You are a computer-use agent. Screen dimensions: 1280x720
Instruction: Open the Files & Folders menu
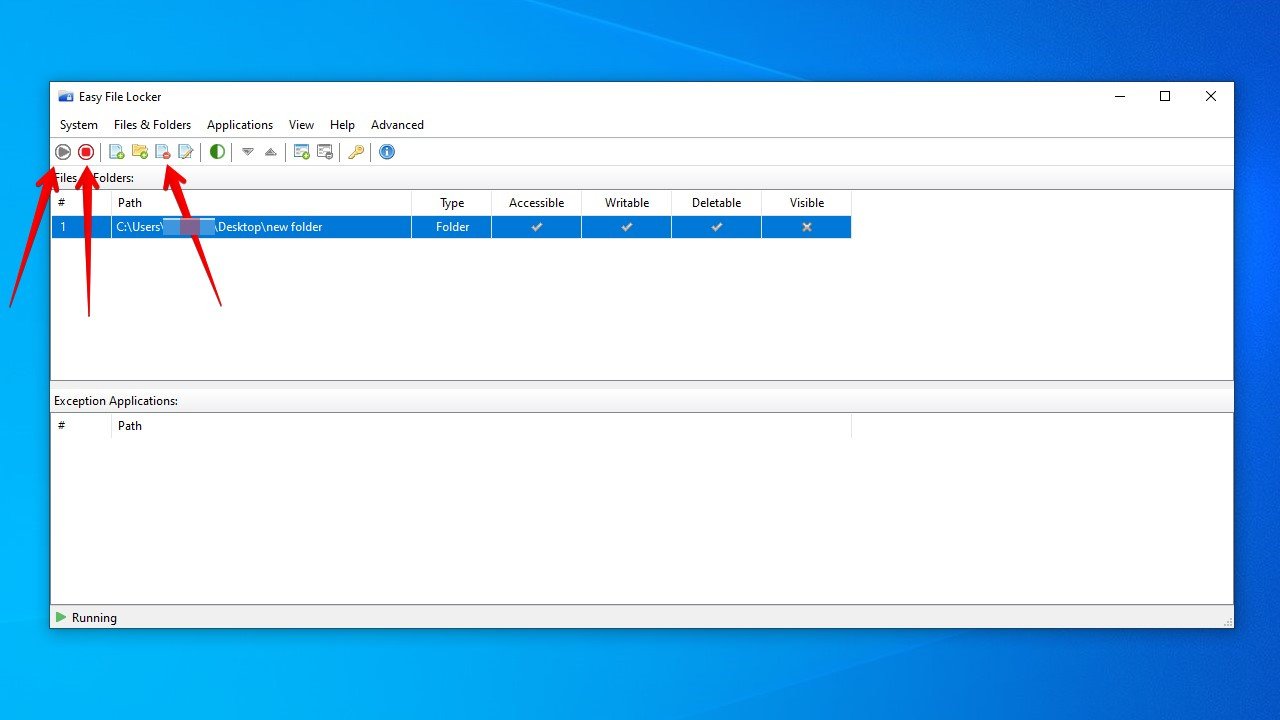tap(152, 125)
